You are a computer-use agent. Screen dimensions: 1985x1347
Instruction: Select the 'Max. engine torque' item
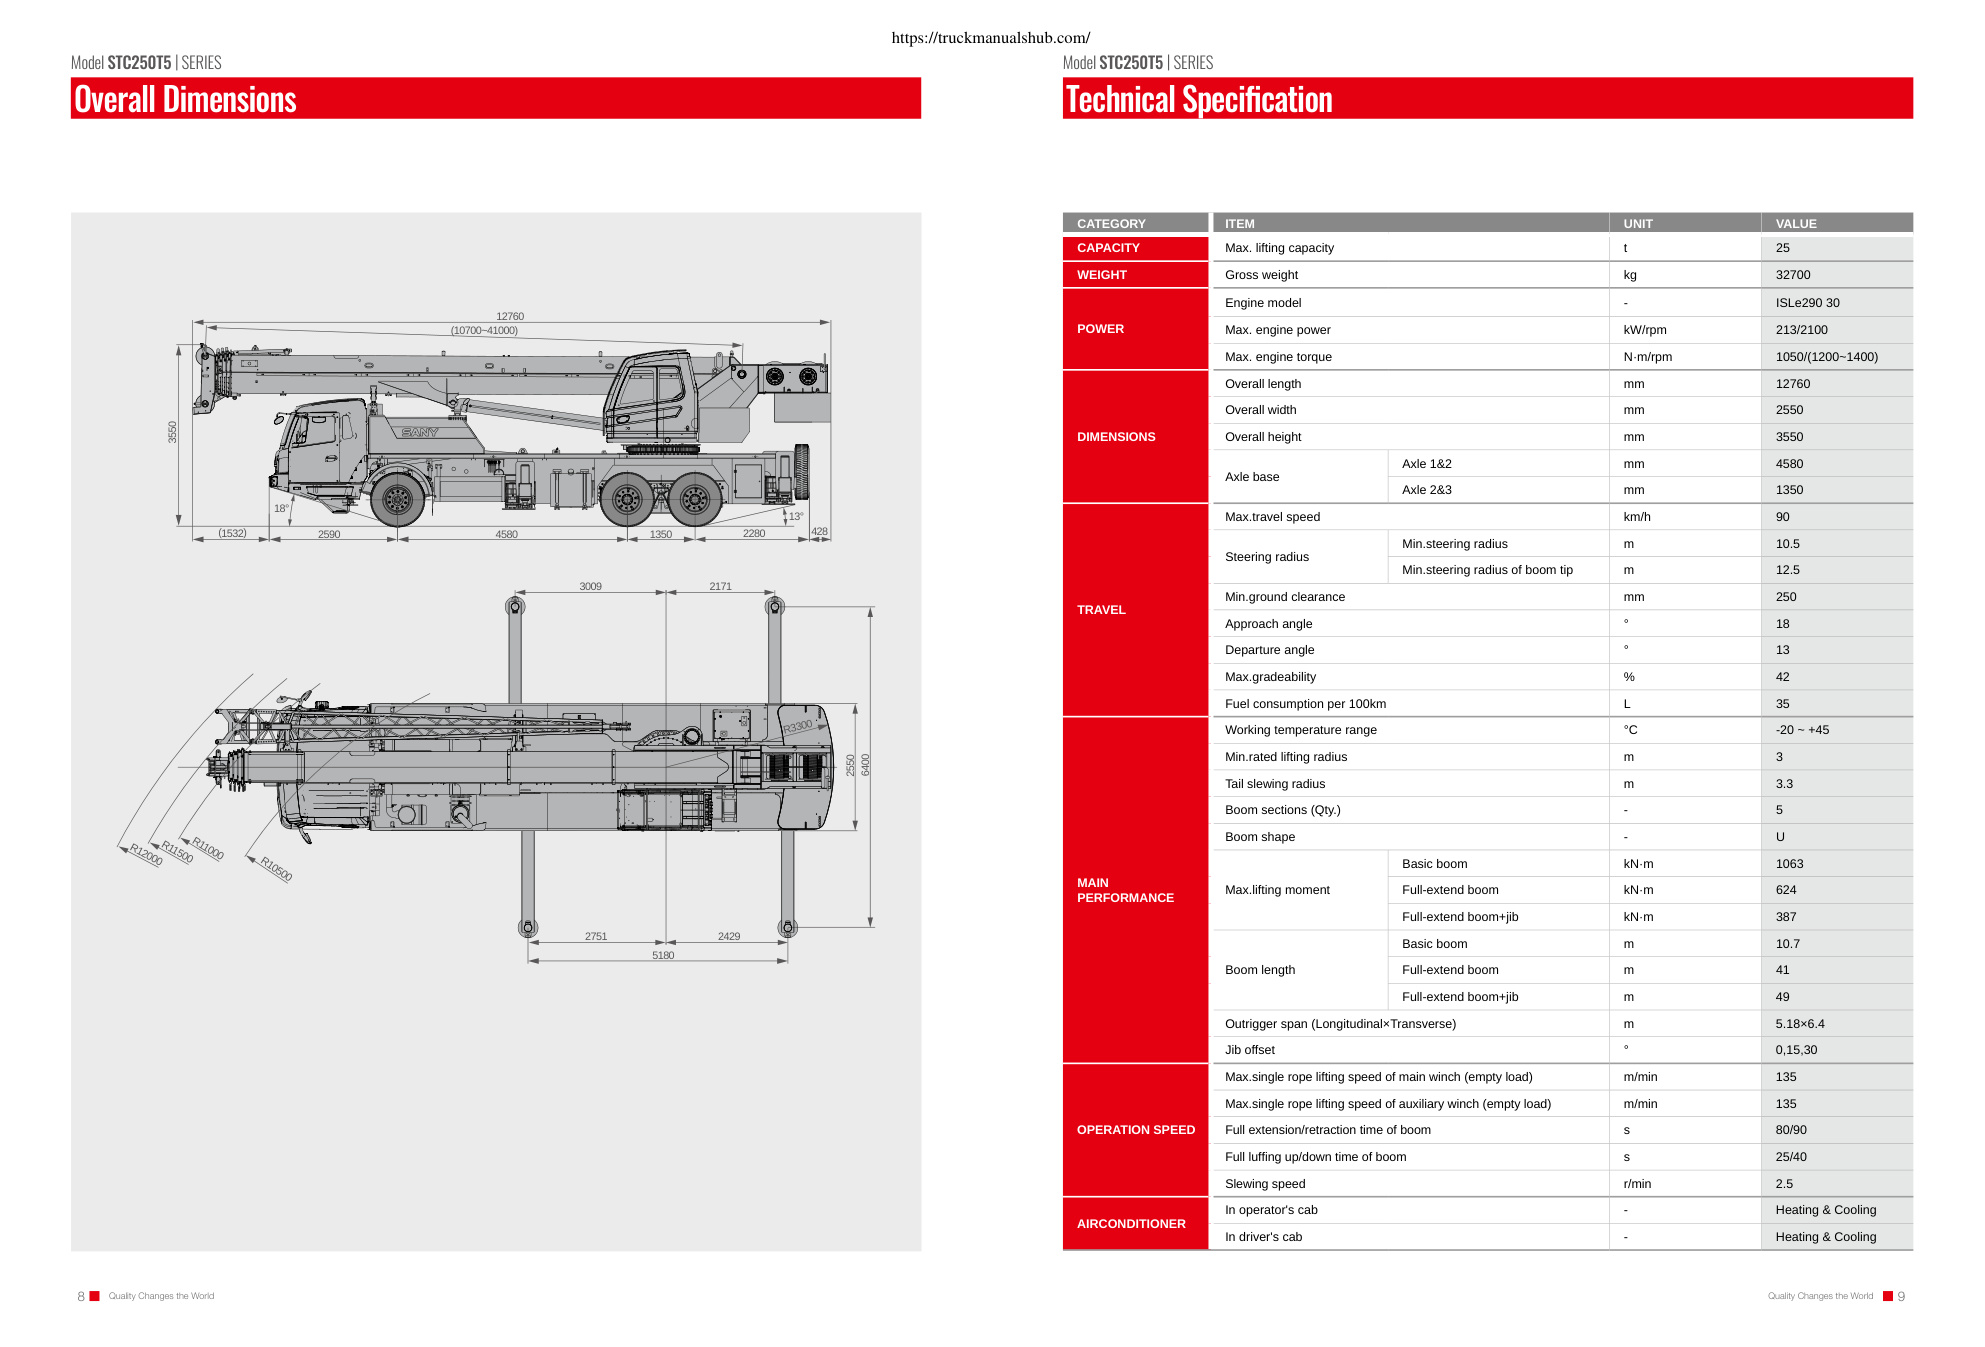[1278, 357]
